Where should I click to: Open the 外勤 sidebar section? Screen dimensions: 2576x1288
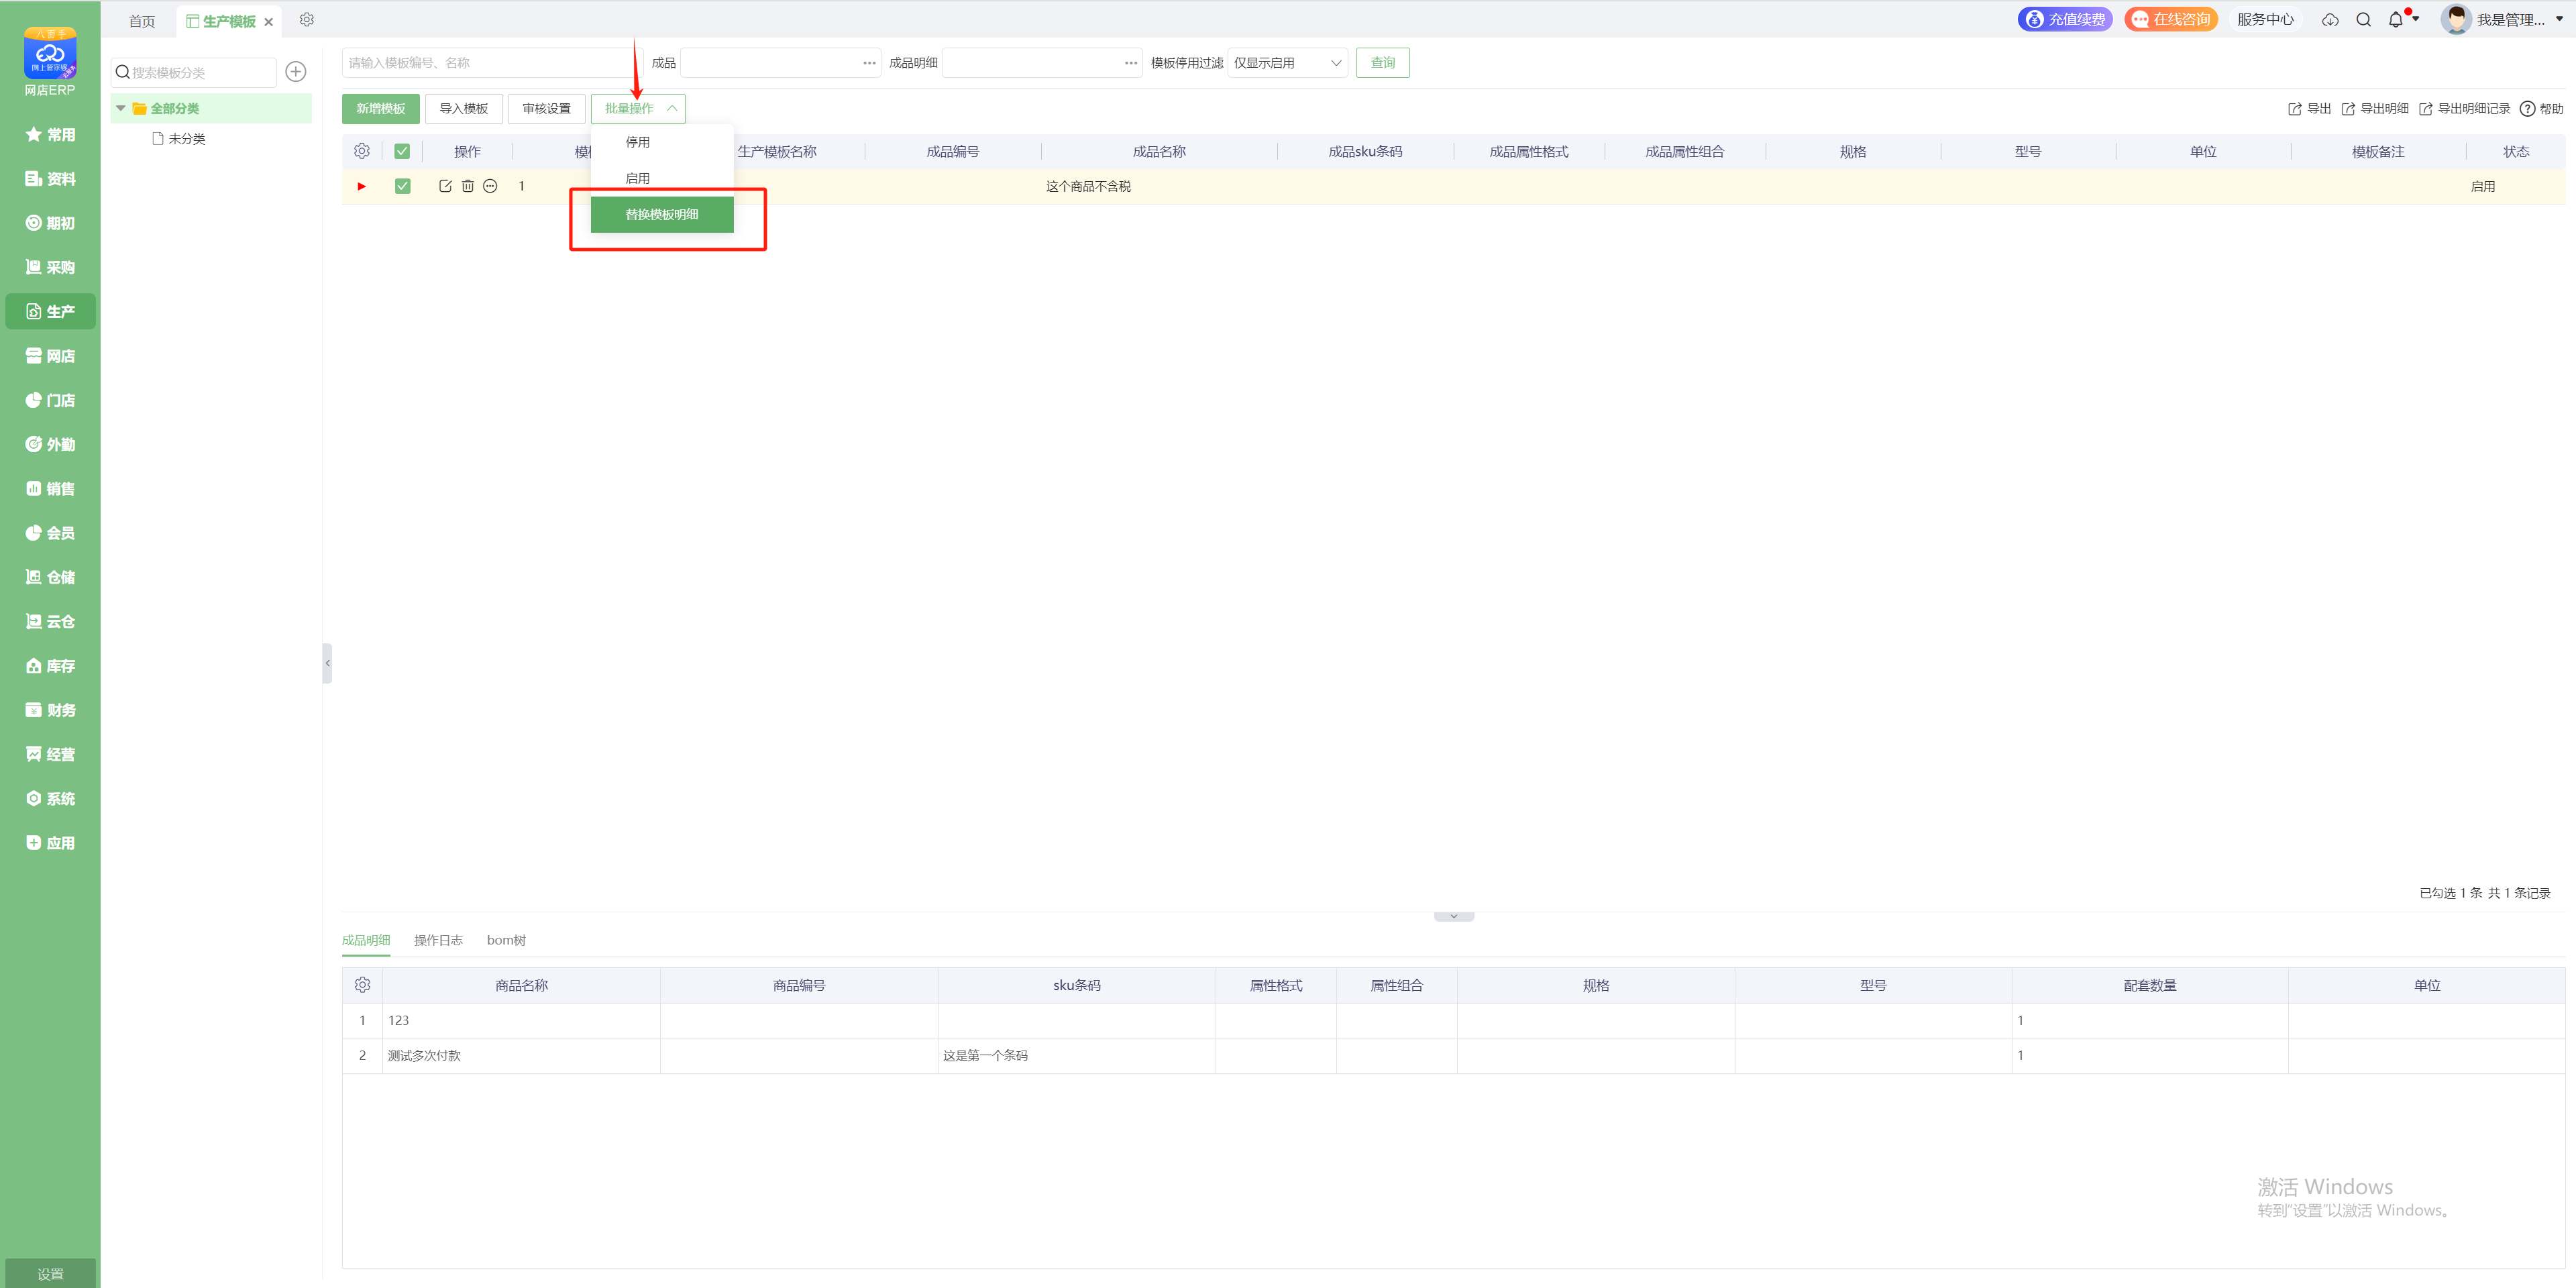[50, 444]
